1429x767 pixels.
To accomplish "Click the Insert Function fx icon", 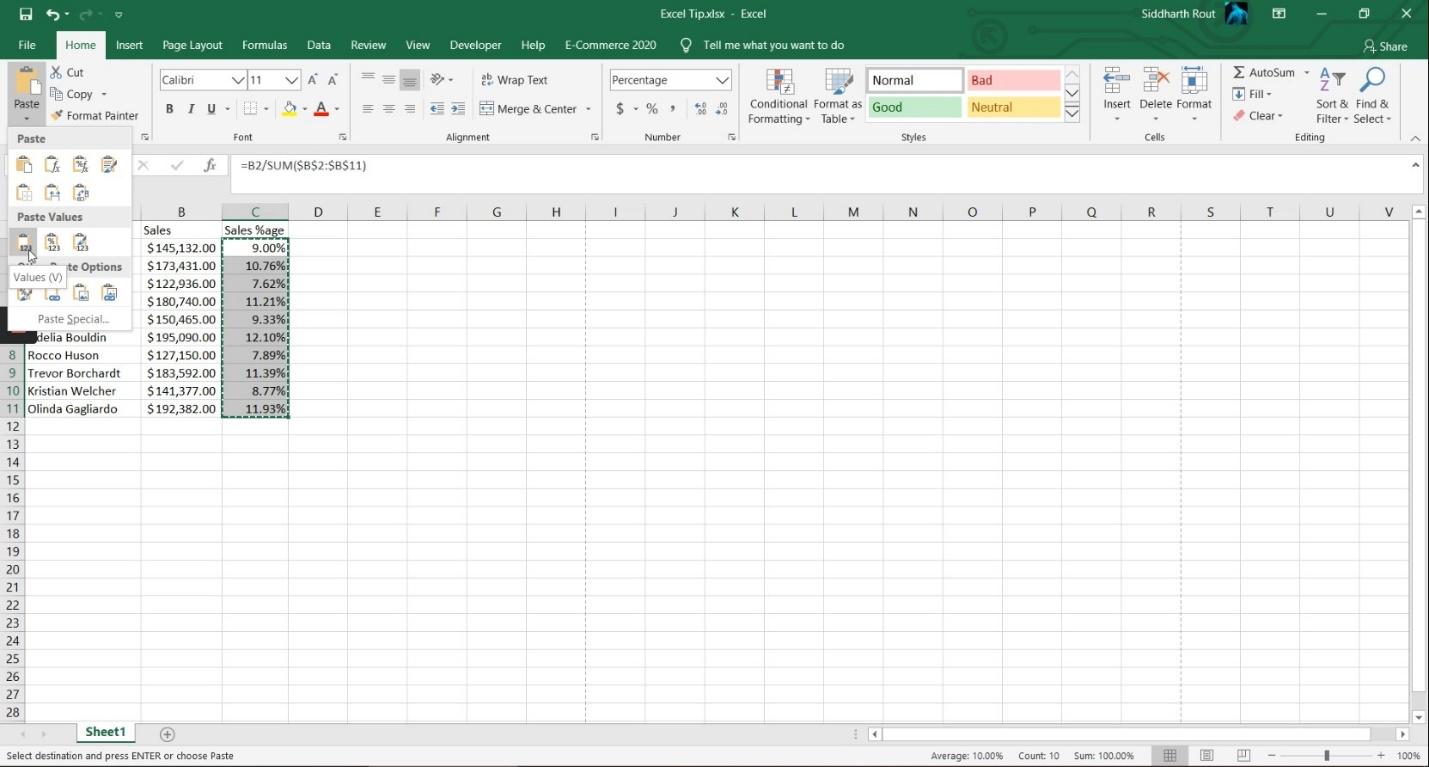I will pos(210,166).
